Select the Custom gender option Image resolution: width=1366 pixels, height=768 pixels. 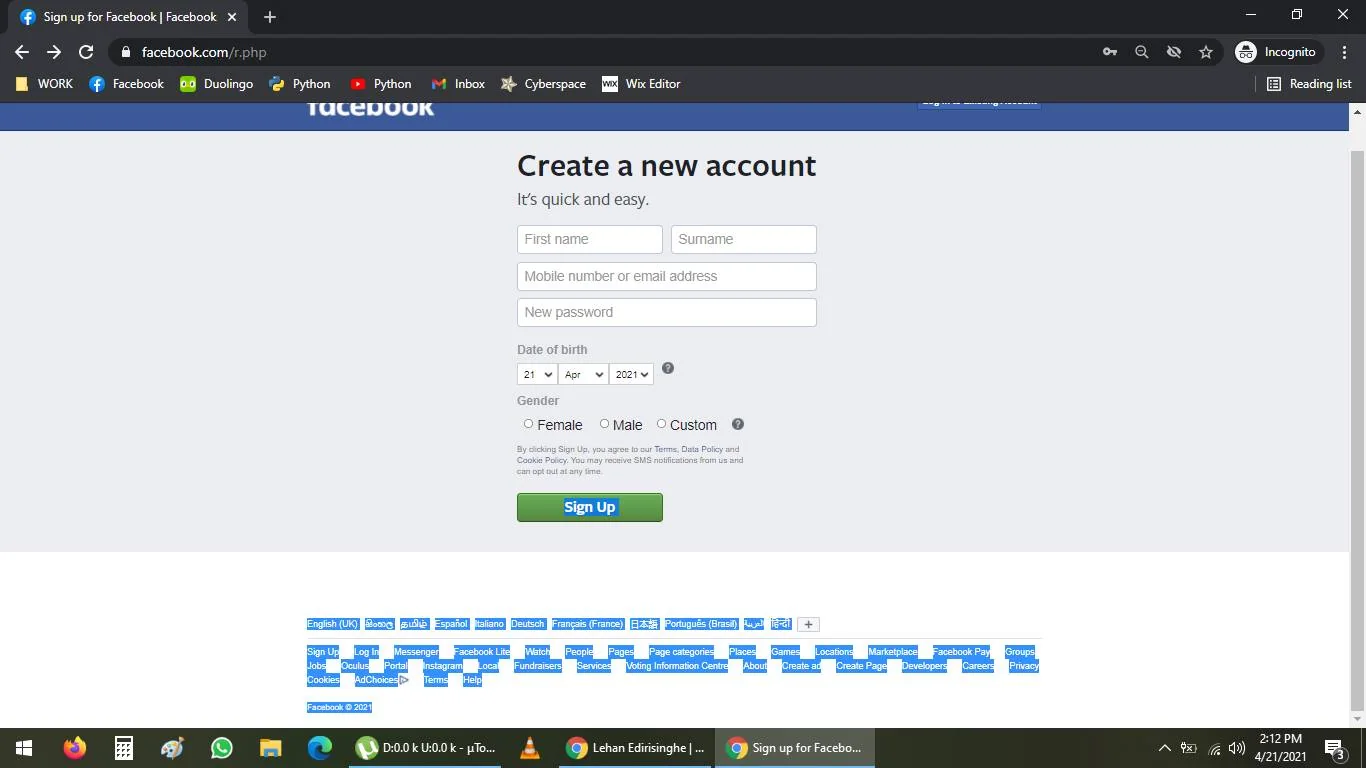coord(661,424)
